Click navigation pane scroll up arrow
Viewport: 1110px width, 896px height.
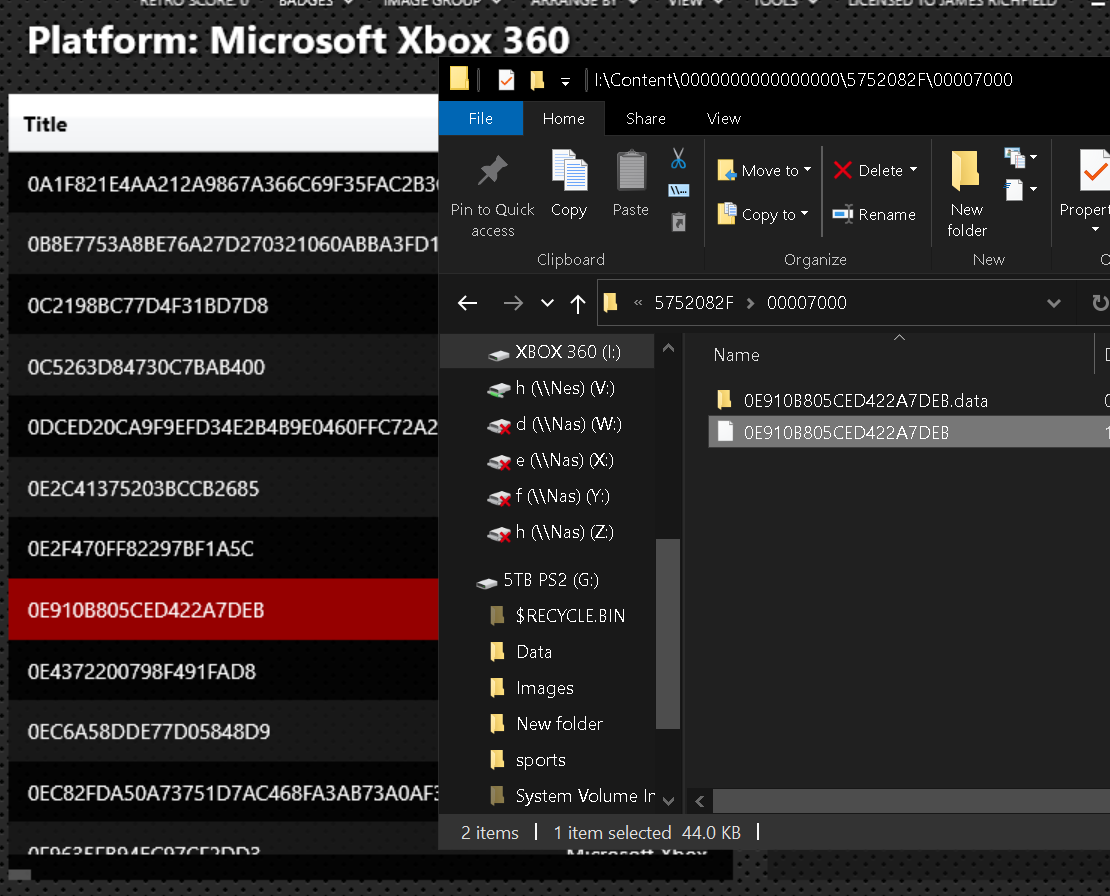[x=668, y=348]
